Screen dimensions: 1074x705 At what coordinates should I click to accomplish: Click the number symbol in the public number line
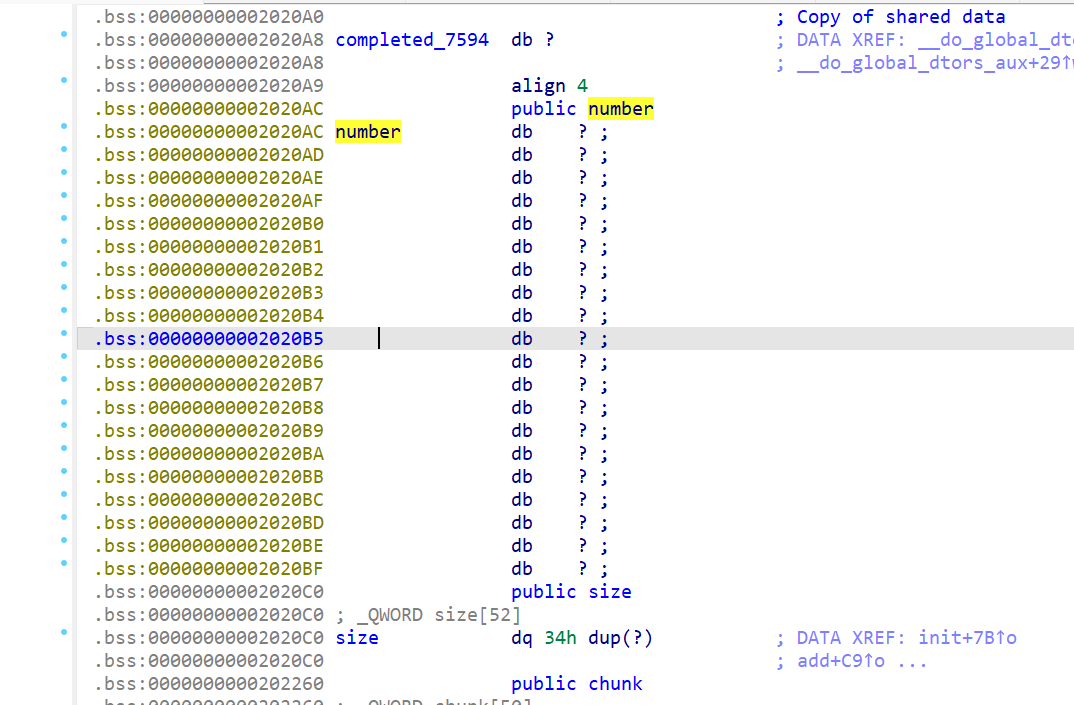[x=620, y=109]
